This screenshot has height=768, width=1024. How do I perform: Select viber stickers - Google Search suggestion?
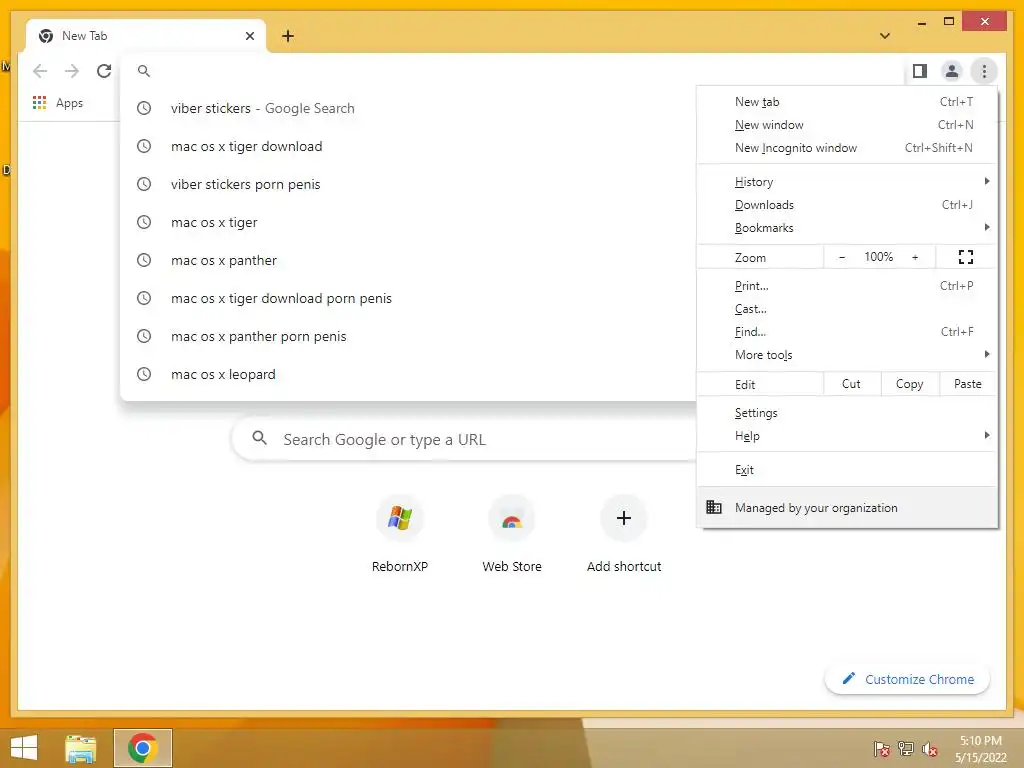coord(408,108)
